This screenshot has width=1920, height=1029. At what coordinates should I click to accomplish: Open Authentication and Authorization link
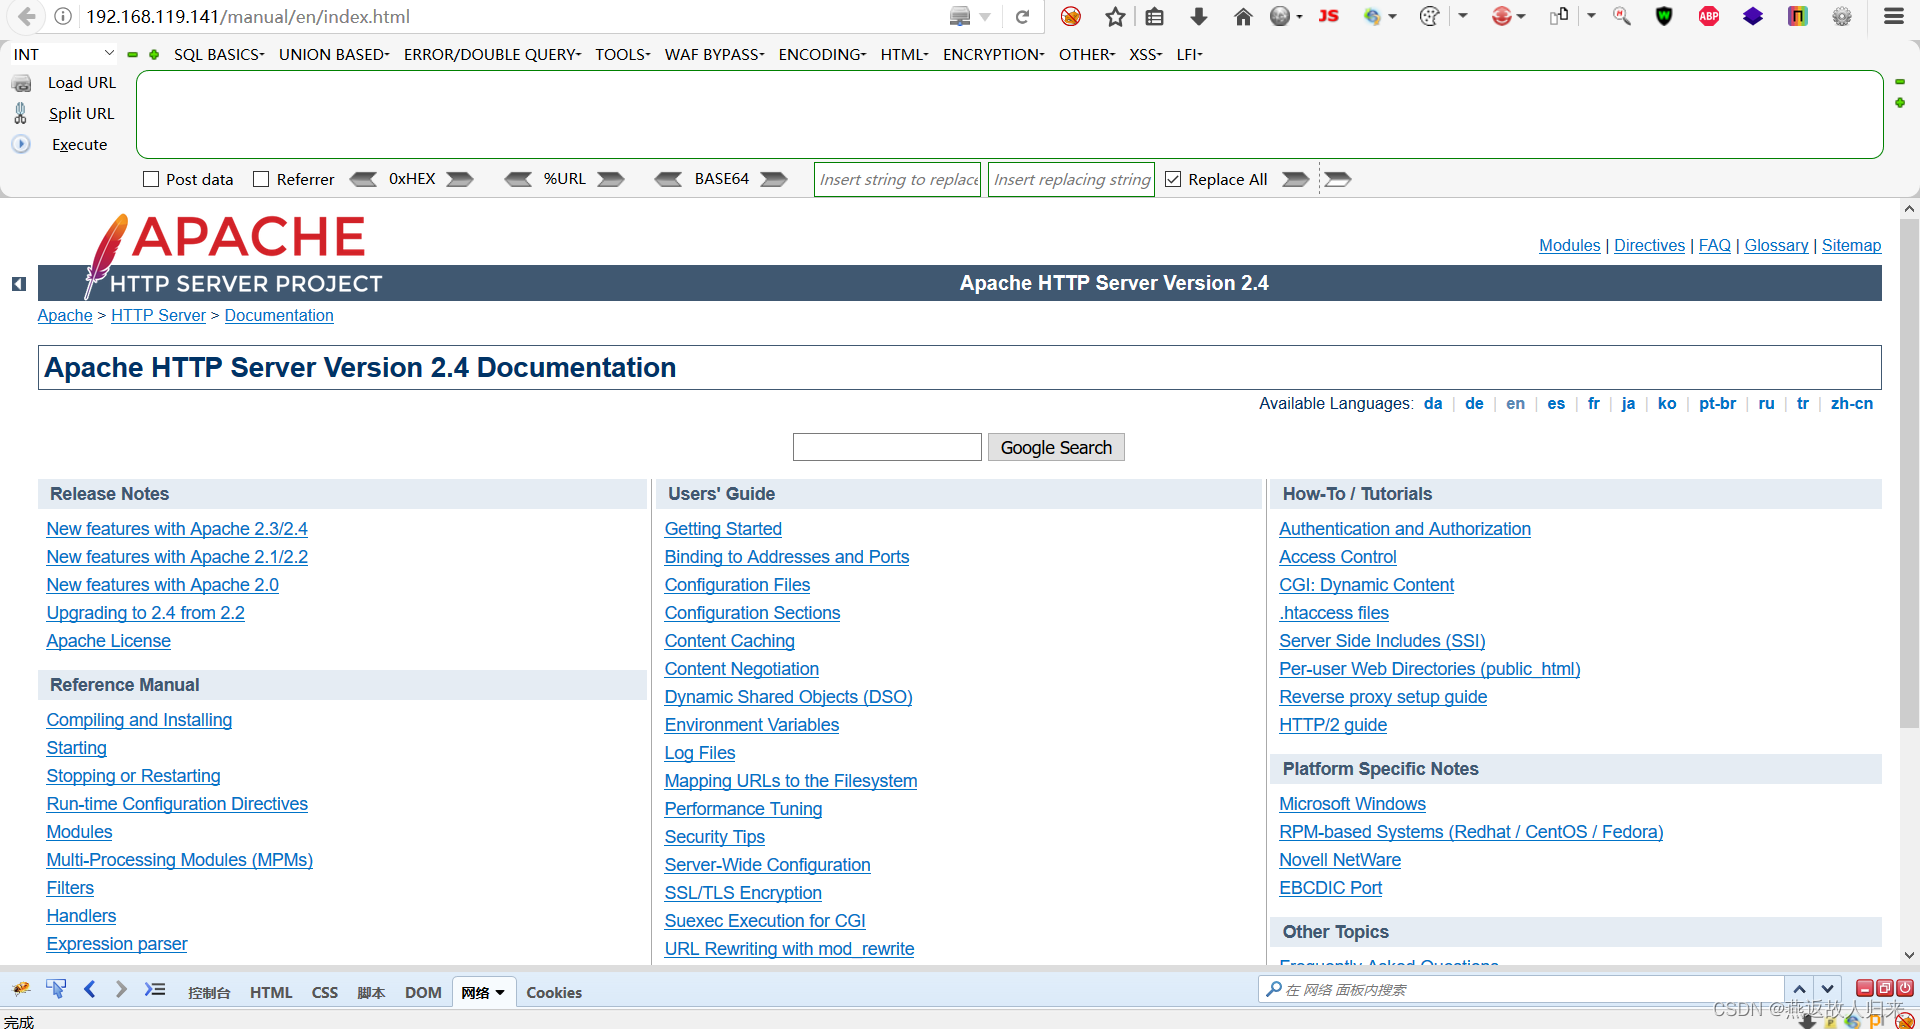[1404, 529]
